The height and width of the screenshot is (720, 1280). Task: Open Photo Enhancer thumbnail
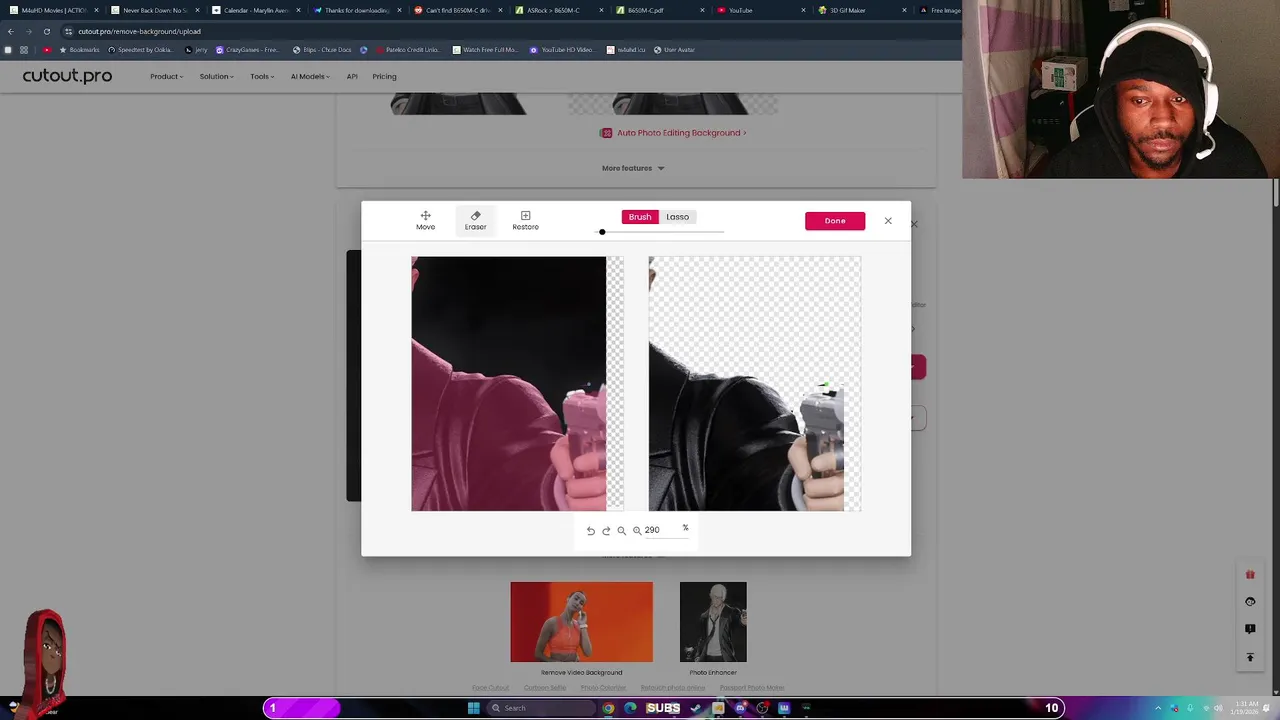pyautogui.click(x=713, y=622)
